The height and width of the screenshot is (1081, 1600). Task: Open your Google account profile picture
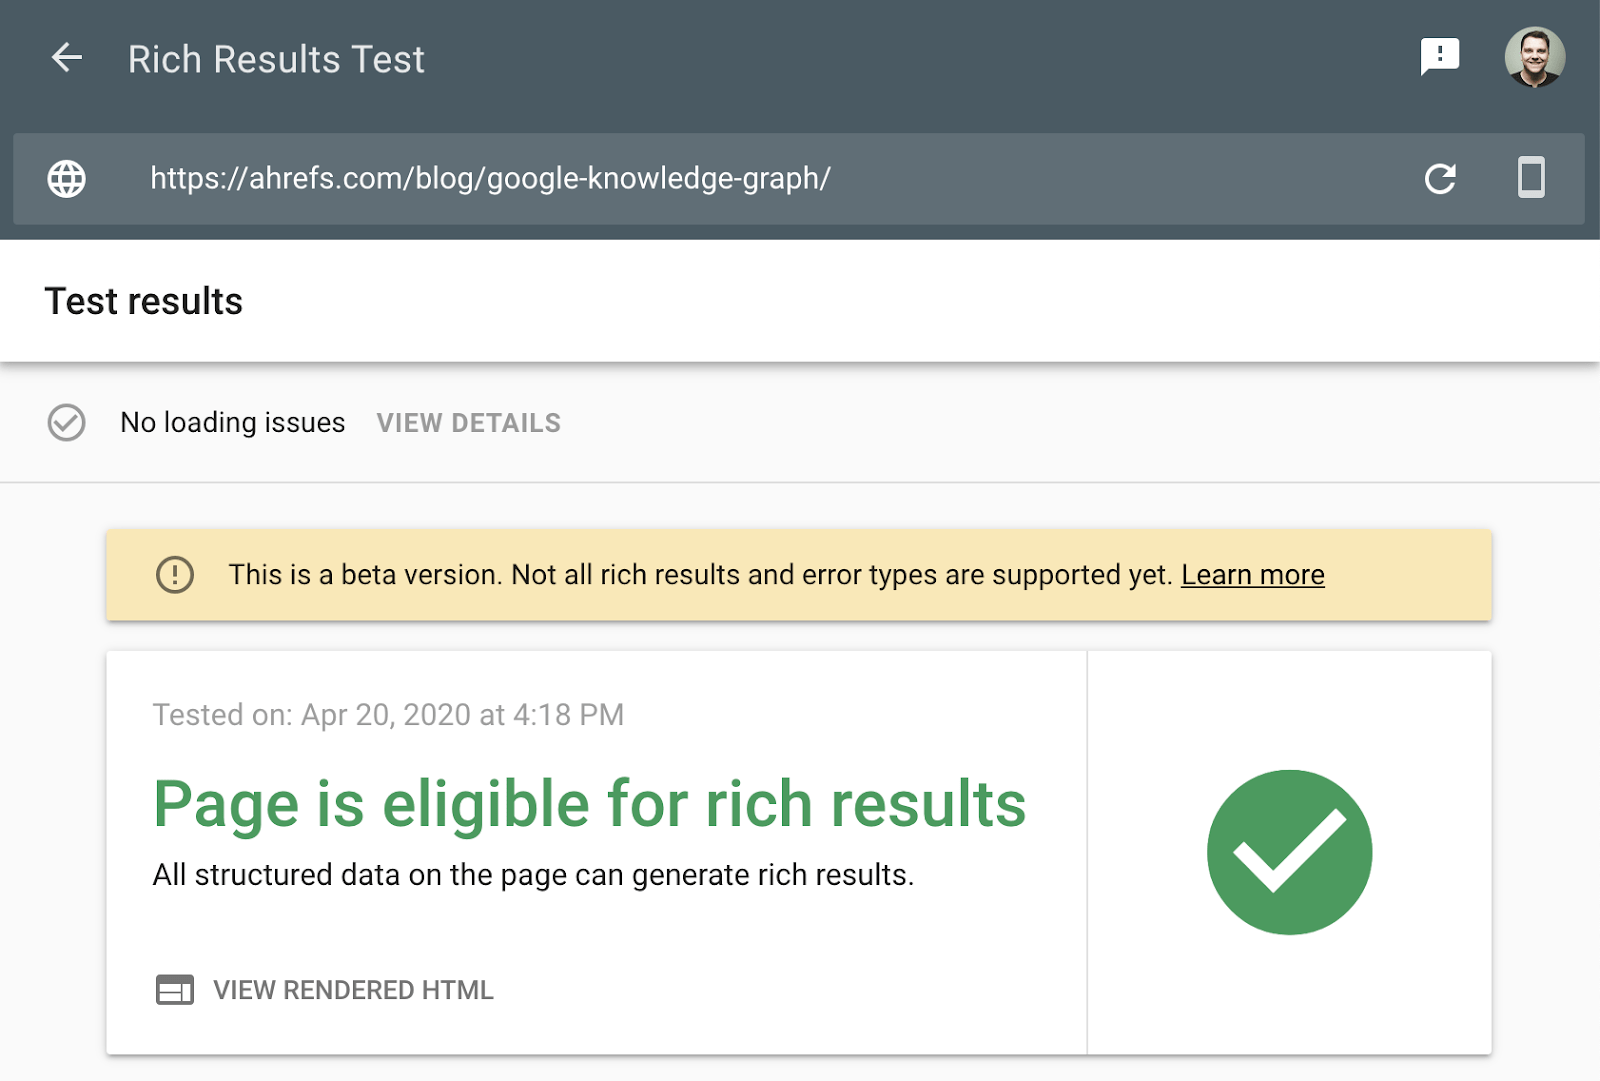tap(1533, 57)
